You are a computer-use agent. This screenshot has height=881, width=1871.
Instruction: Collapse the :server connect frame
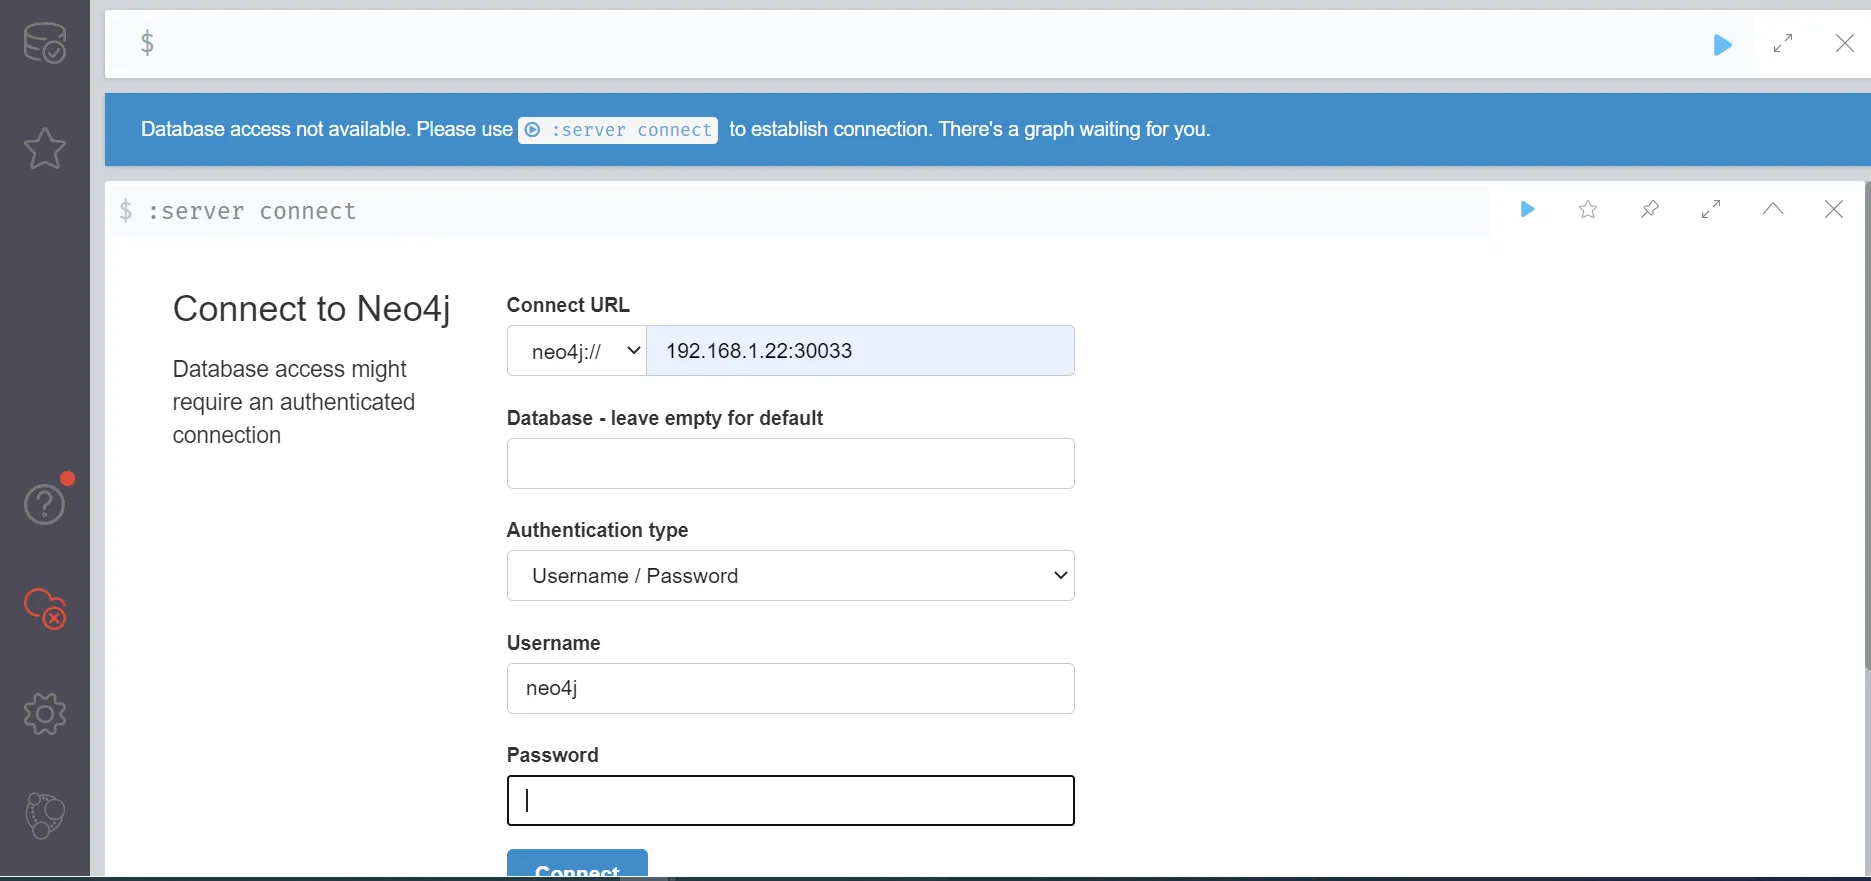tap(1773, 208)
